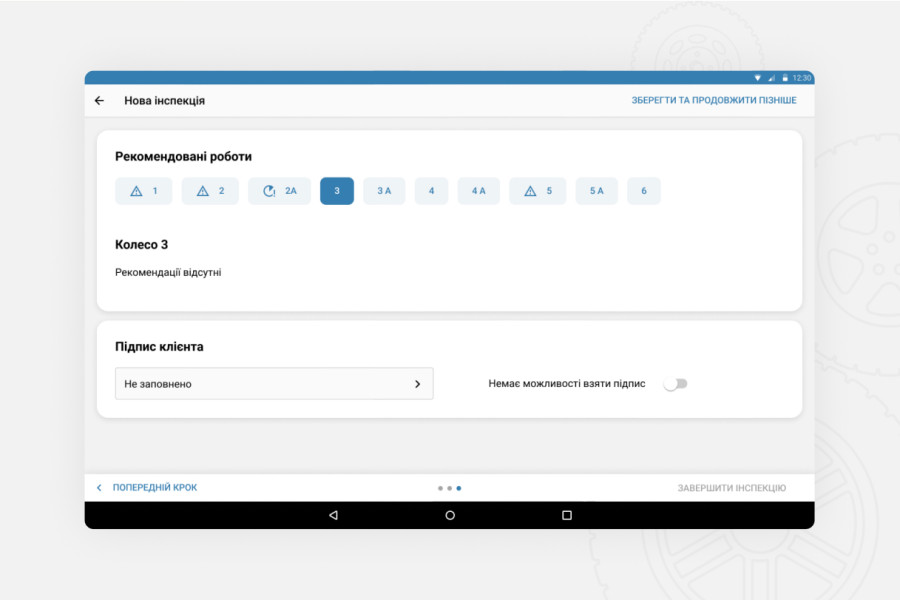
Task: Switch to wheel 6 tab
Action: [x=644, y=191]
